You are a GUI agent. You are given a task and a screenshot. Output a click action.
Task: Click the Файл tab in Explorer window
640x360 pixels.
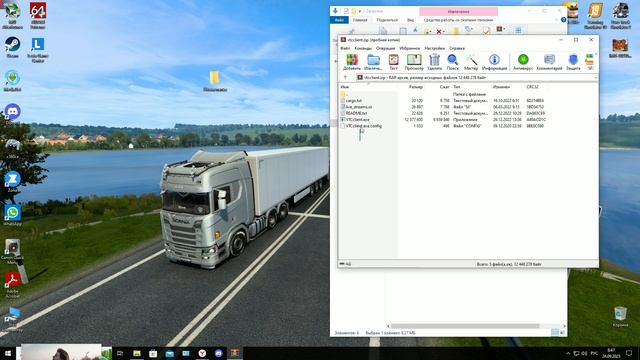[x=339, y=20]
